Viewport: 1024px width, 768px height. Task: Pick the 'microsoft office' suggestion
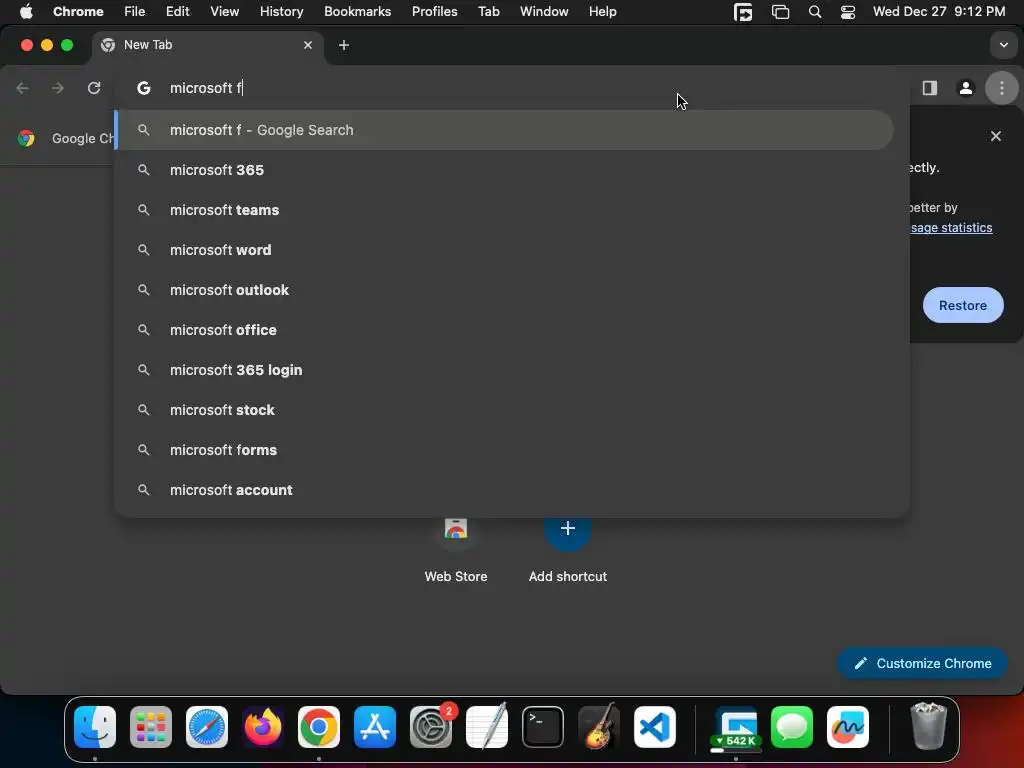(x=504, y=330)
